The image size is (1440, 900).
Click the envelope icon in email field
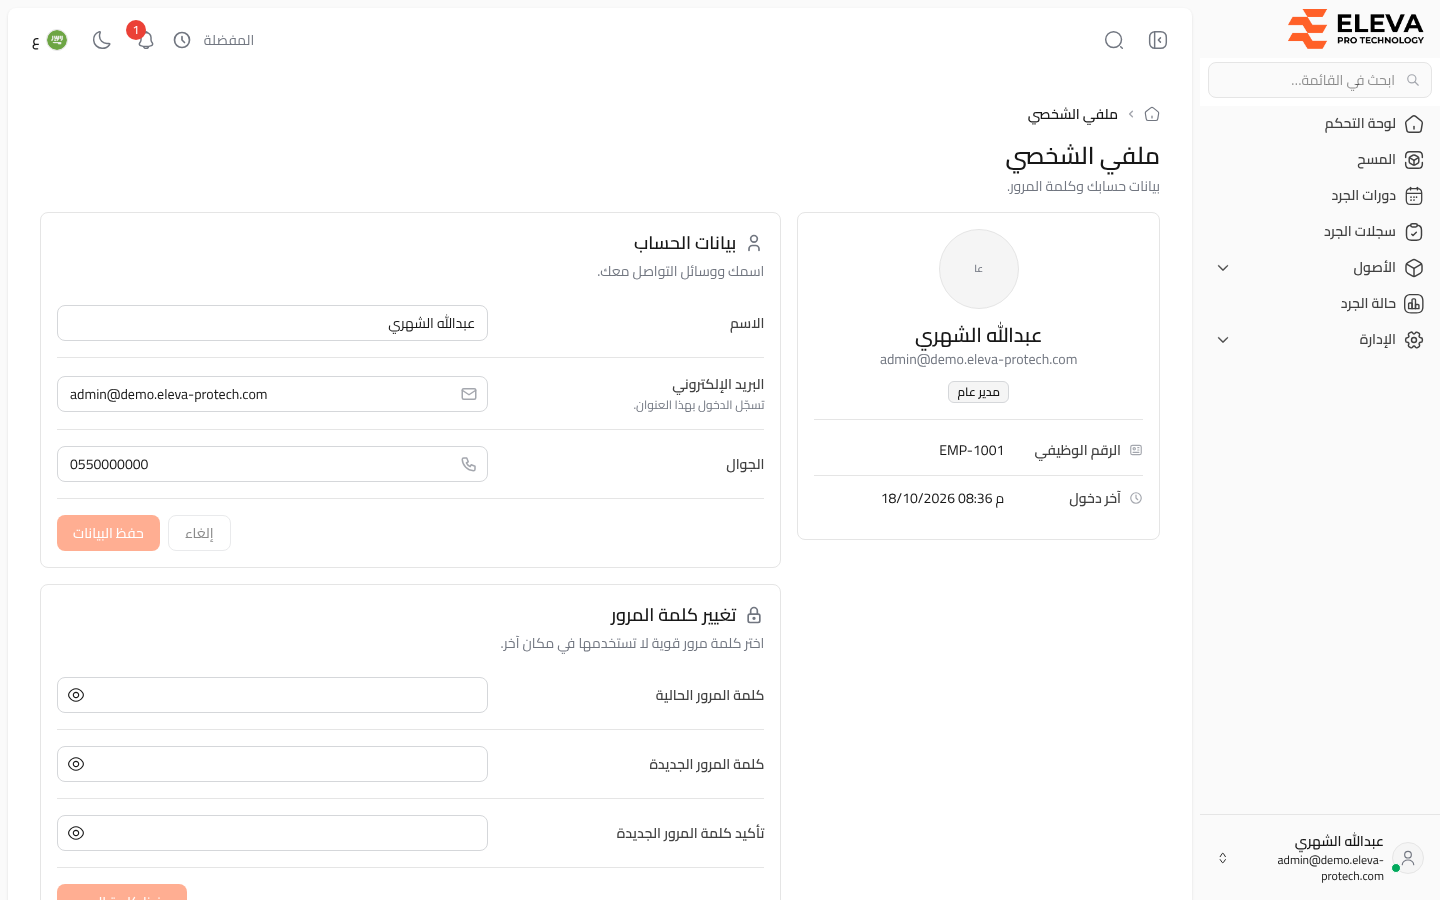[x=468, y=394]
